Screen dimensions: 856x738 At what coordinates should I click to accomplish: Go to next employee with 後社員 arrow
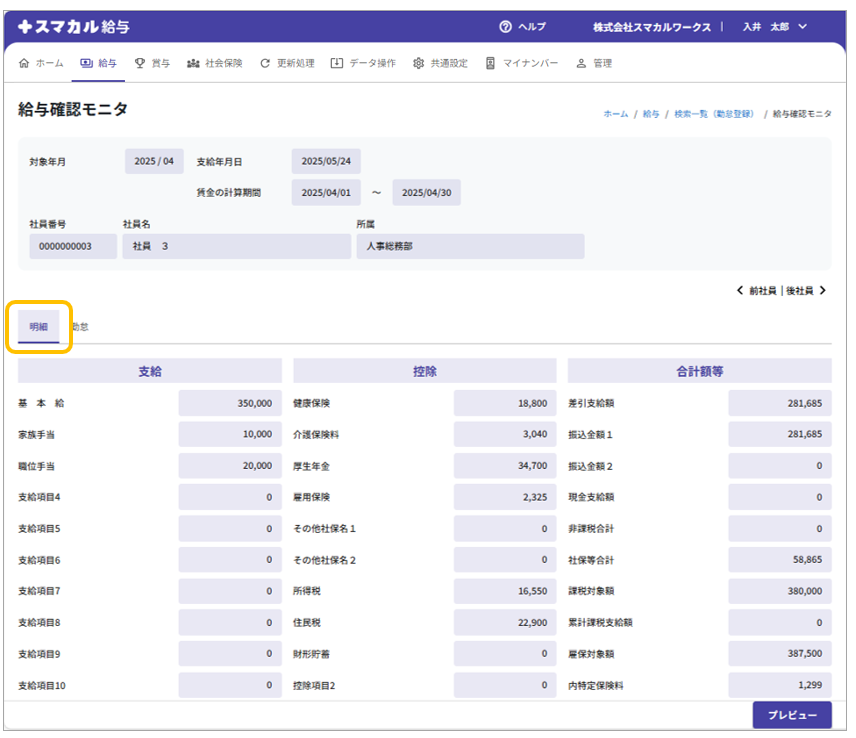pyautogui.click(x=822, y=291)
